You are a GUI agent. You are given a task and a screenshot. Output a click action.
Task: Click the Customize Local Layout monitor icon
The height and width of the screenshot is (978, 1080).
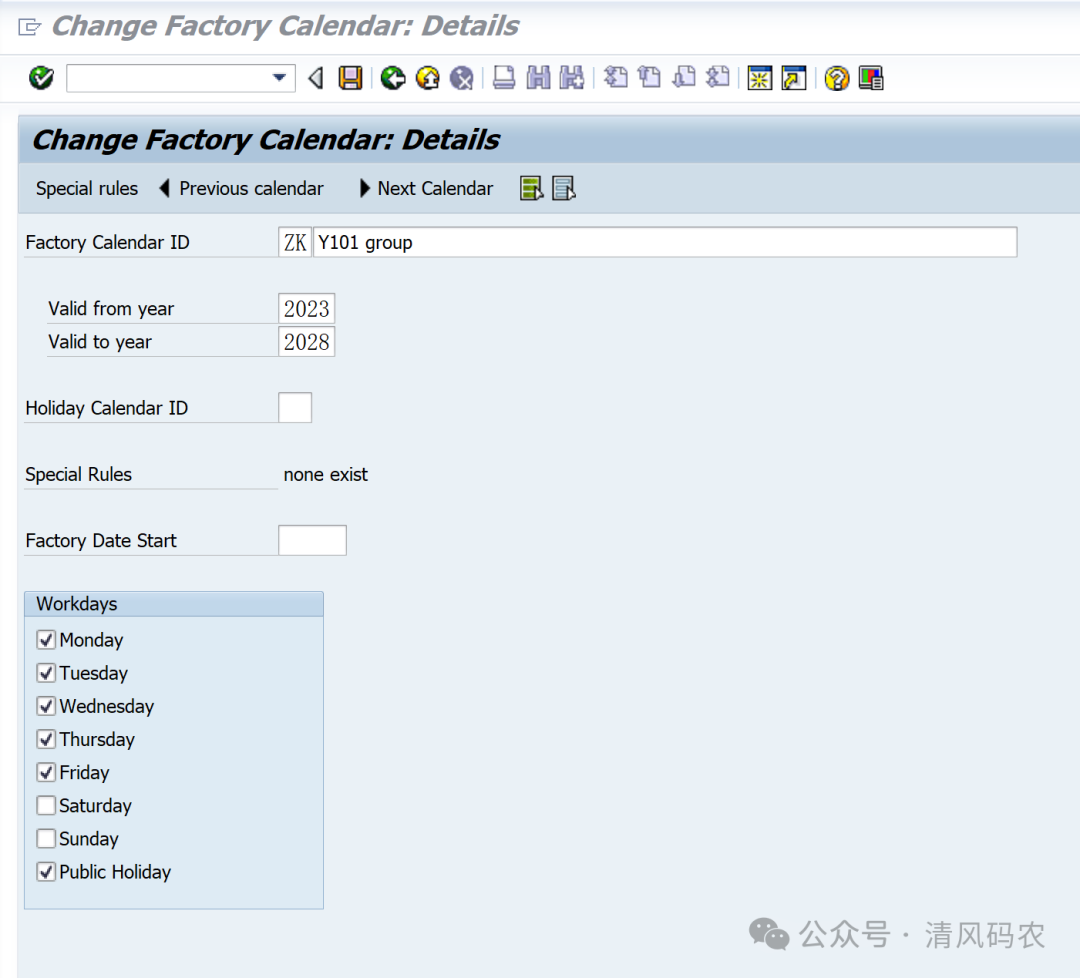871,78
